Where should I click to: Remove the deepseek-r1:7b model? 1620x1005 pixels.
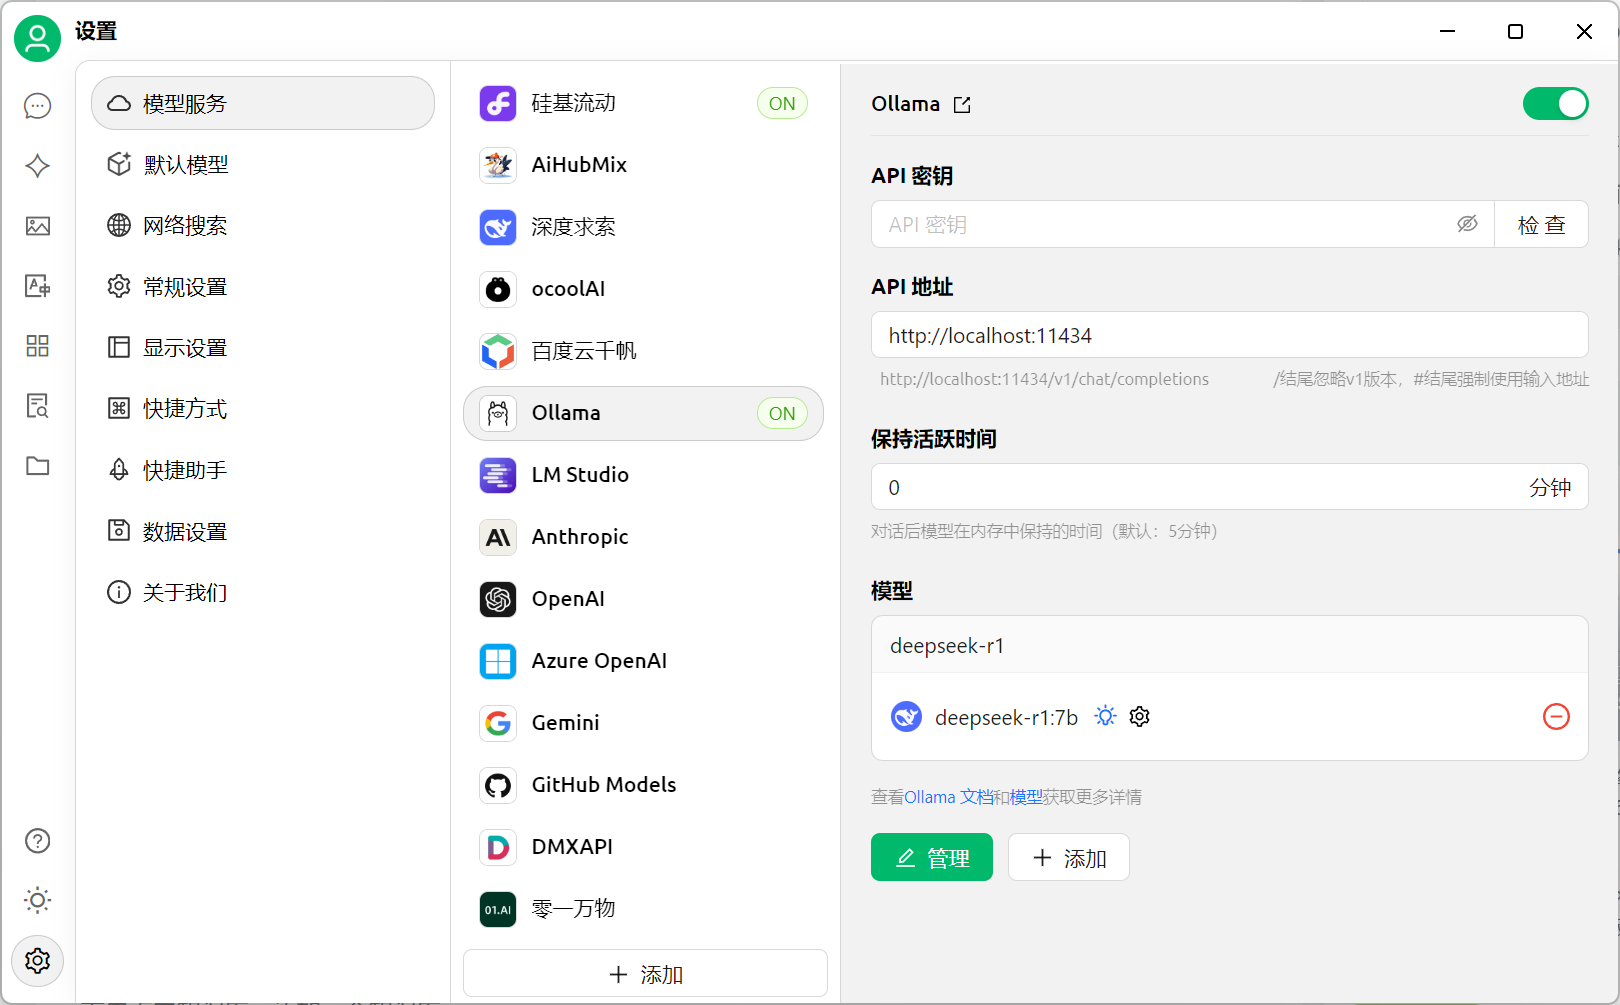pyautogui.click(x=1556, y=717)
